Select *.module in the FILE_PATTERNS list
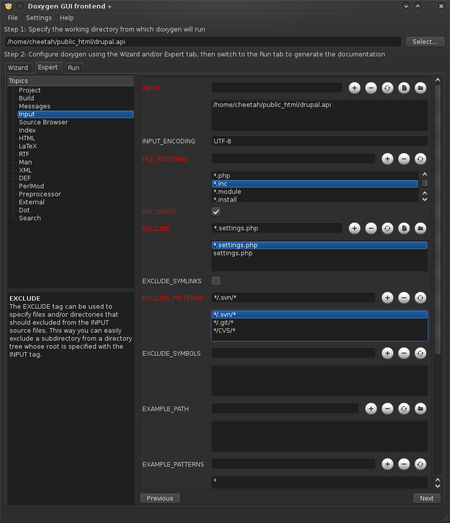Image resolution: width=450 pixels, height=523 pixels. point(315,192)
